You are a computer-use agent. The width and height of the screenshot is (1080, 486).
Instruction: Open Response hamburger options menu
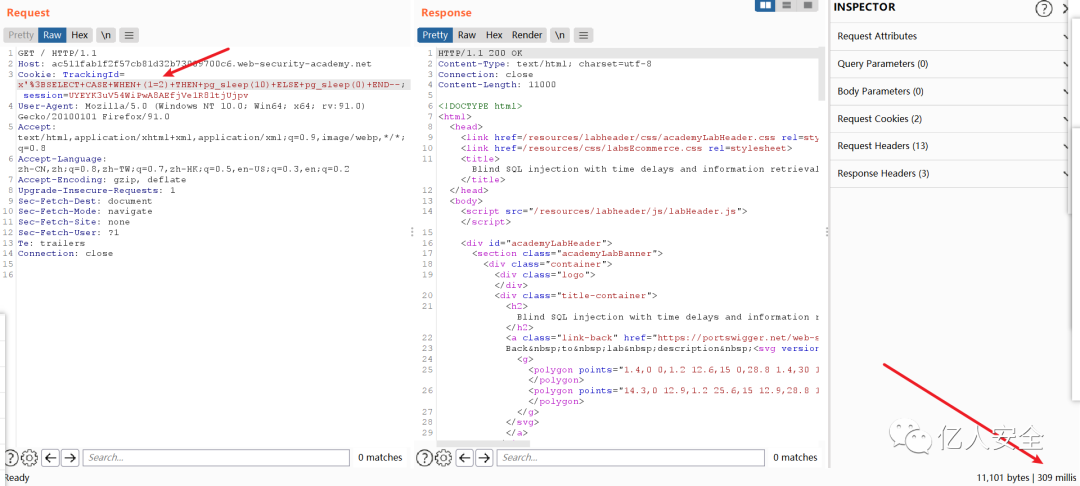(x=583, y=34)
